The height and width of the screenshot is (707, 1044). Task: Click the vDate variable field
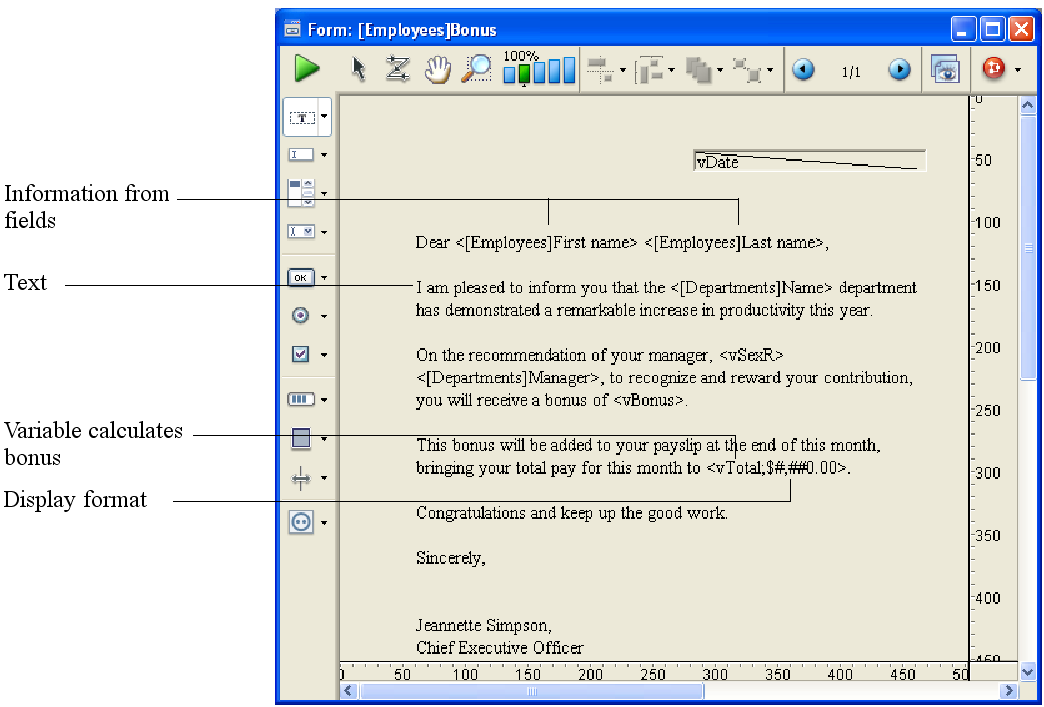[809, 160]
